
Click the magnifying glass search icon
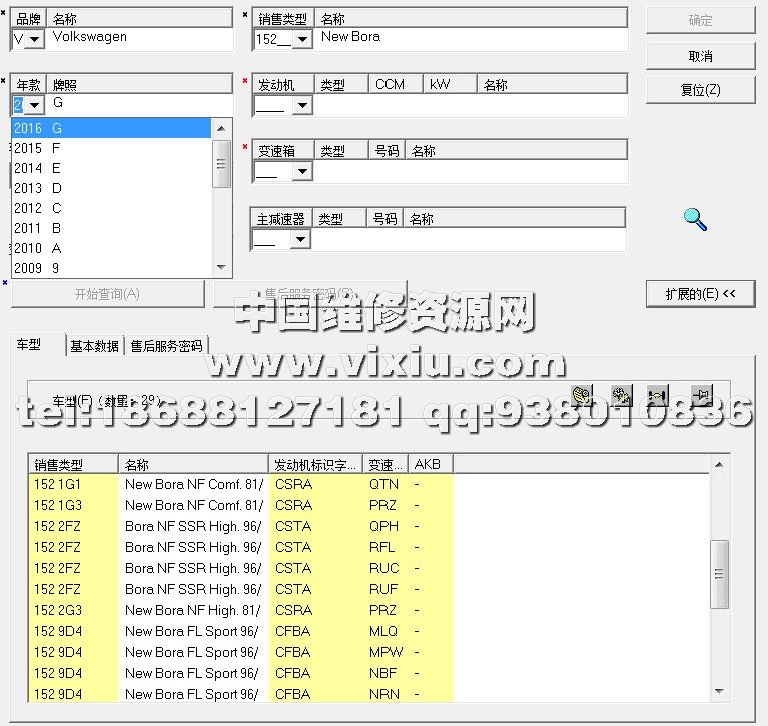coord(695,219)
